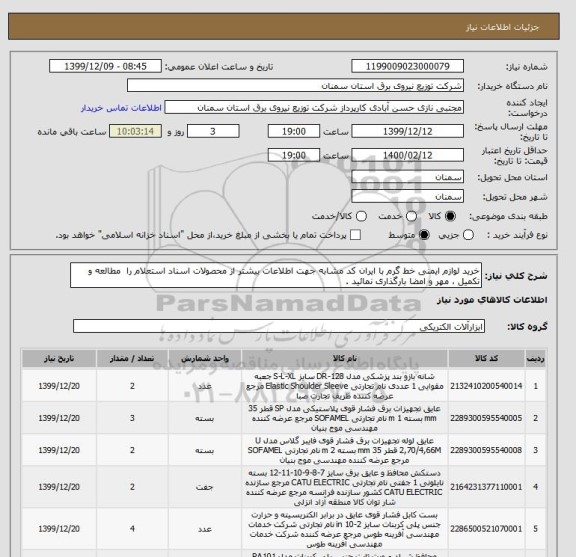Click the goods group field ابزارآلات الکتریکی
Image resolution: width=576 pixels, height=557 pixels.
279,326
